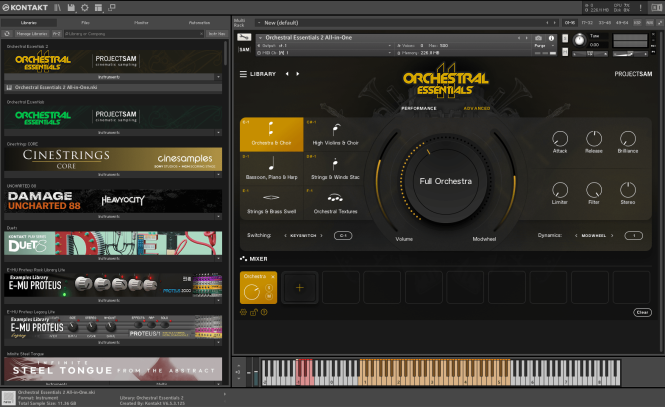Expand CineStrings CORE Instruments dropdown
This screenshot has width=665, height=407.
click(218, 175)
